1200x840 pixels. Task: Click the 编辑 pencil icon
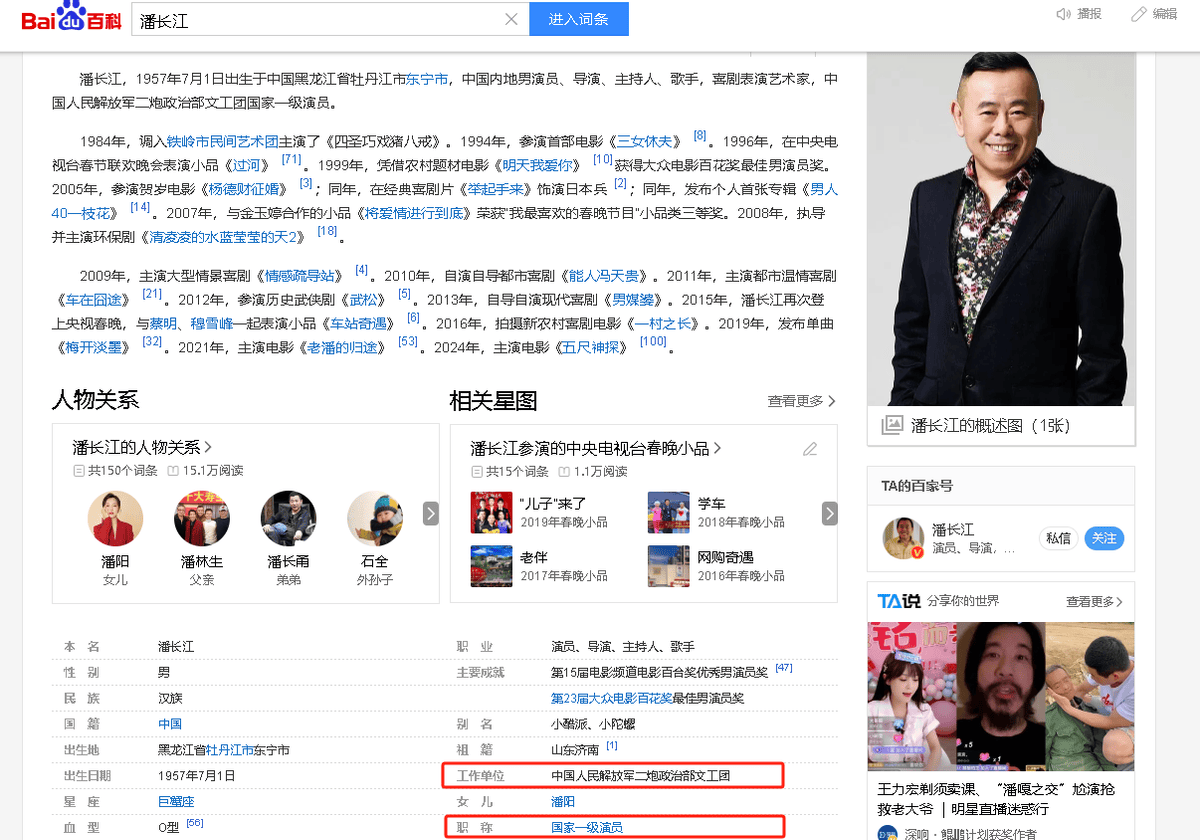pos(1139,14)
